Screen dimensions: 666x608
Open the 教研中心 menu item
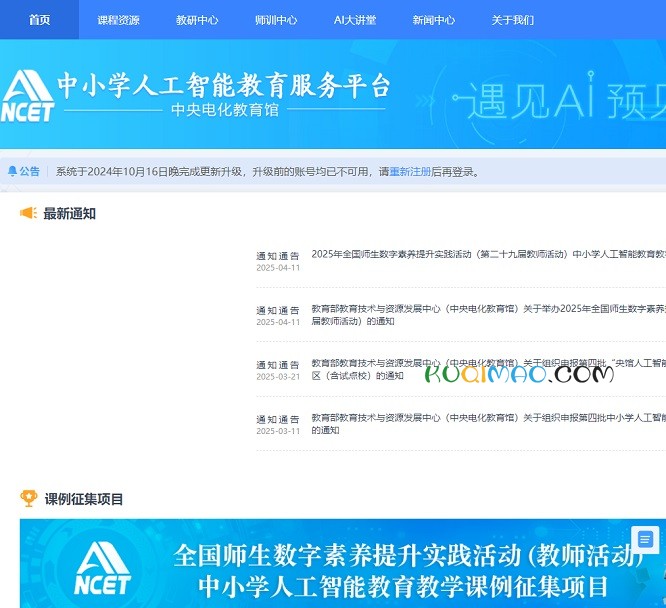click(197, 20)
